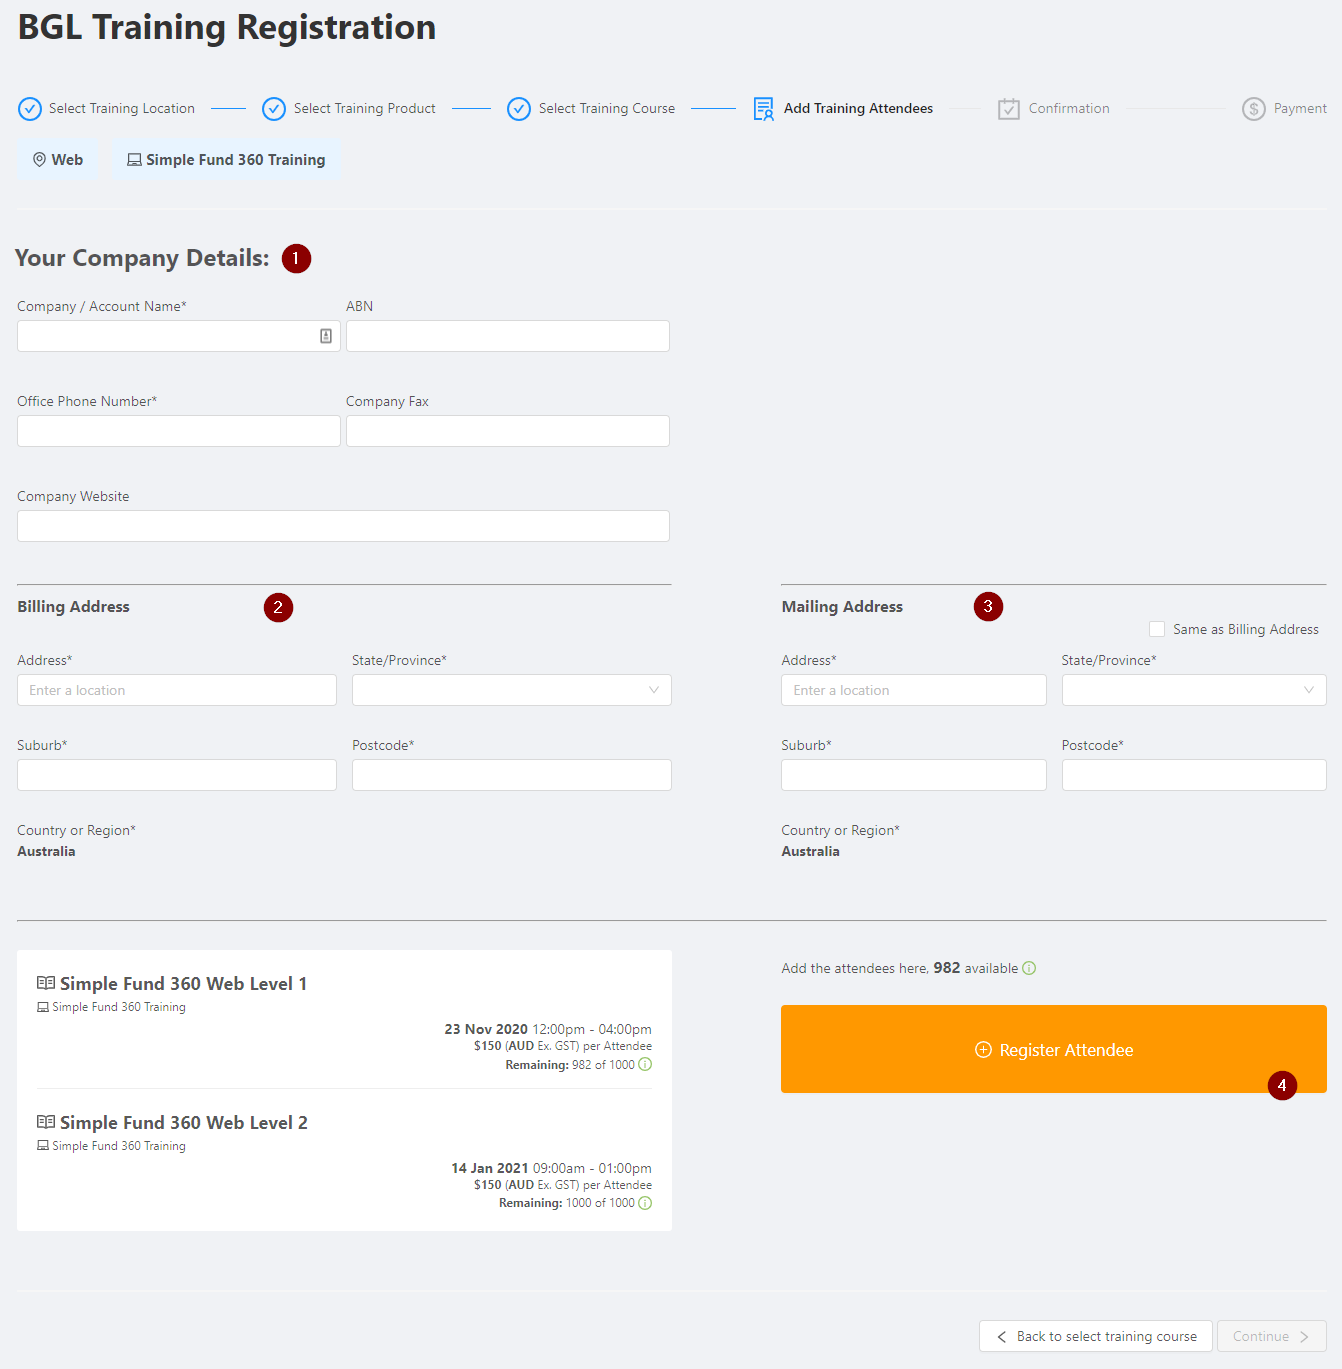Focus the ABN input field
The width and height of the screenshot is (1342, 1369).
508,336
